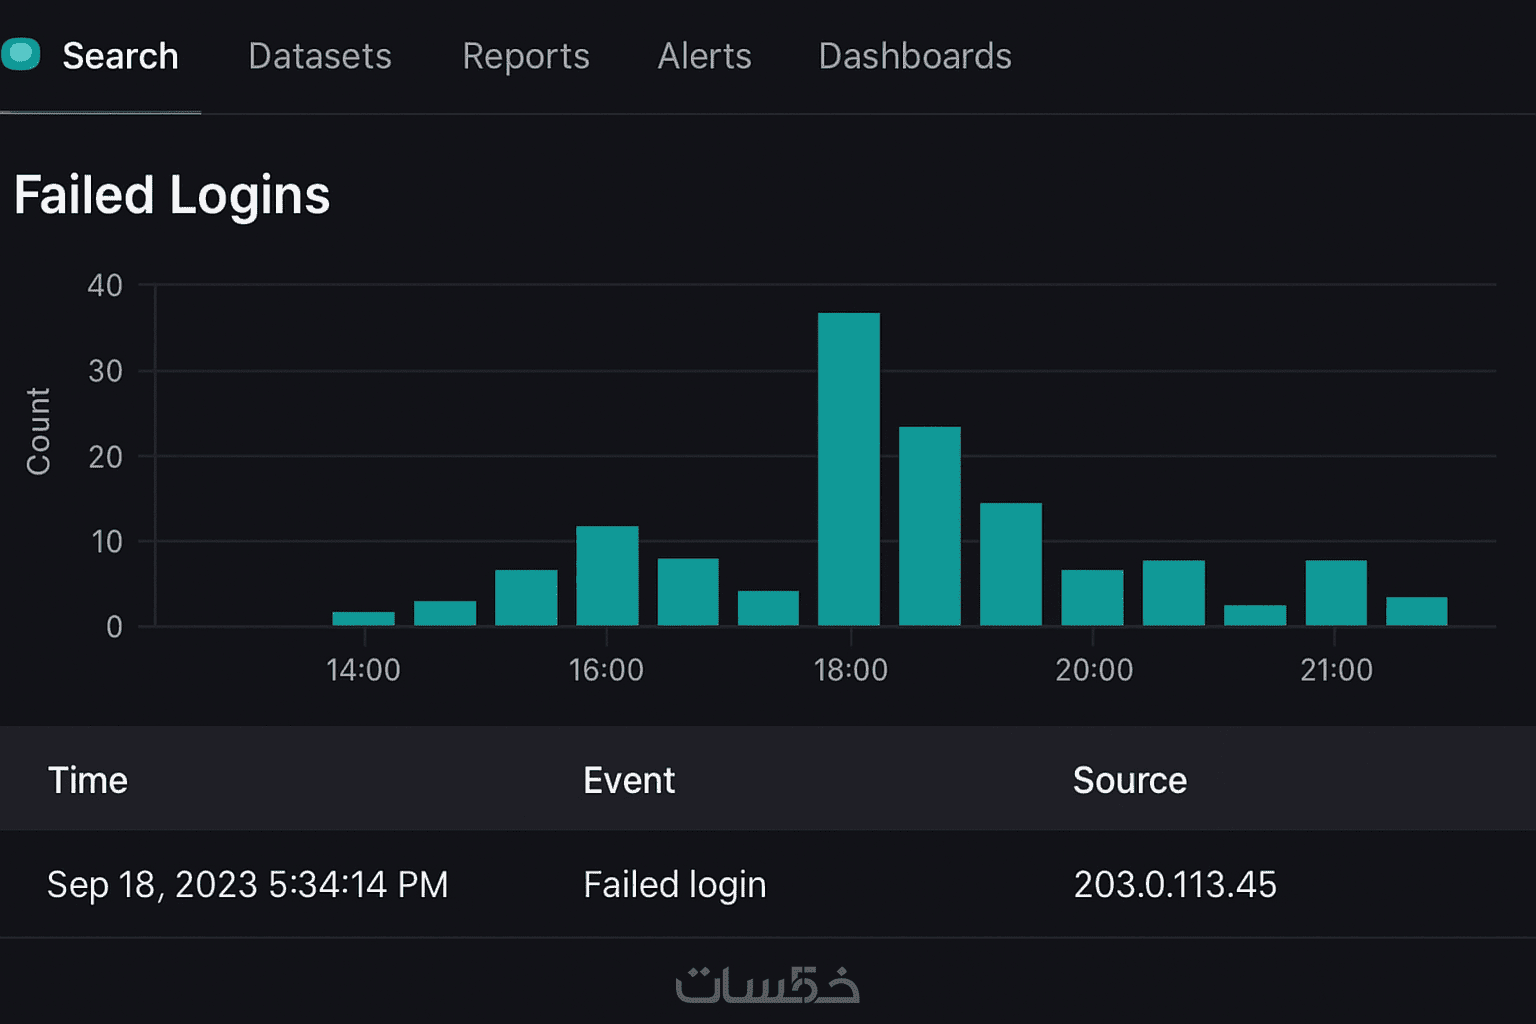Open the Search tab
Viewport: 1536px width, 1024px height.
coord(120,56)
